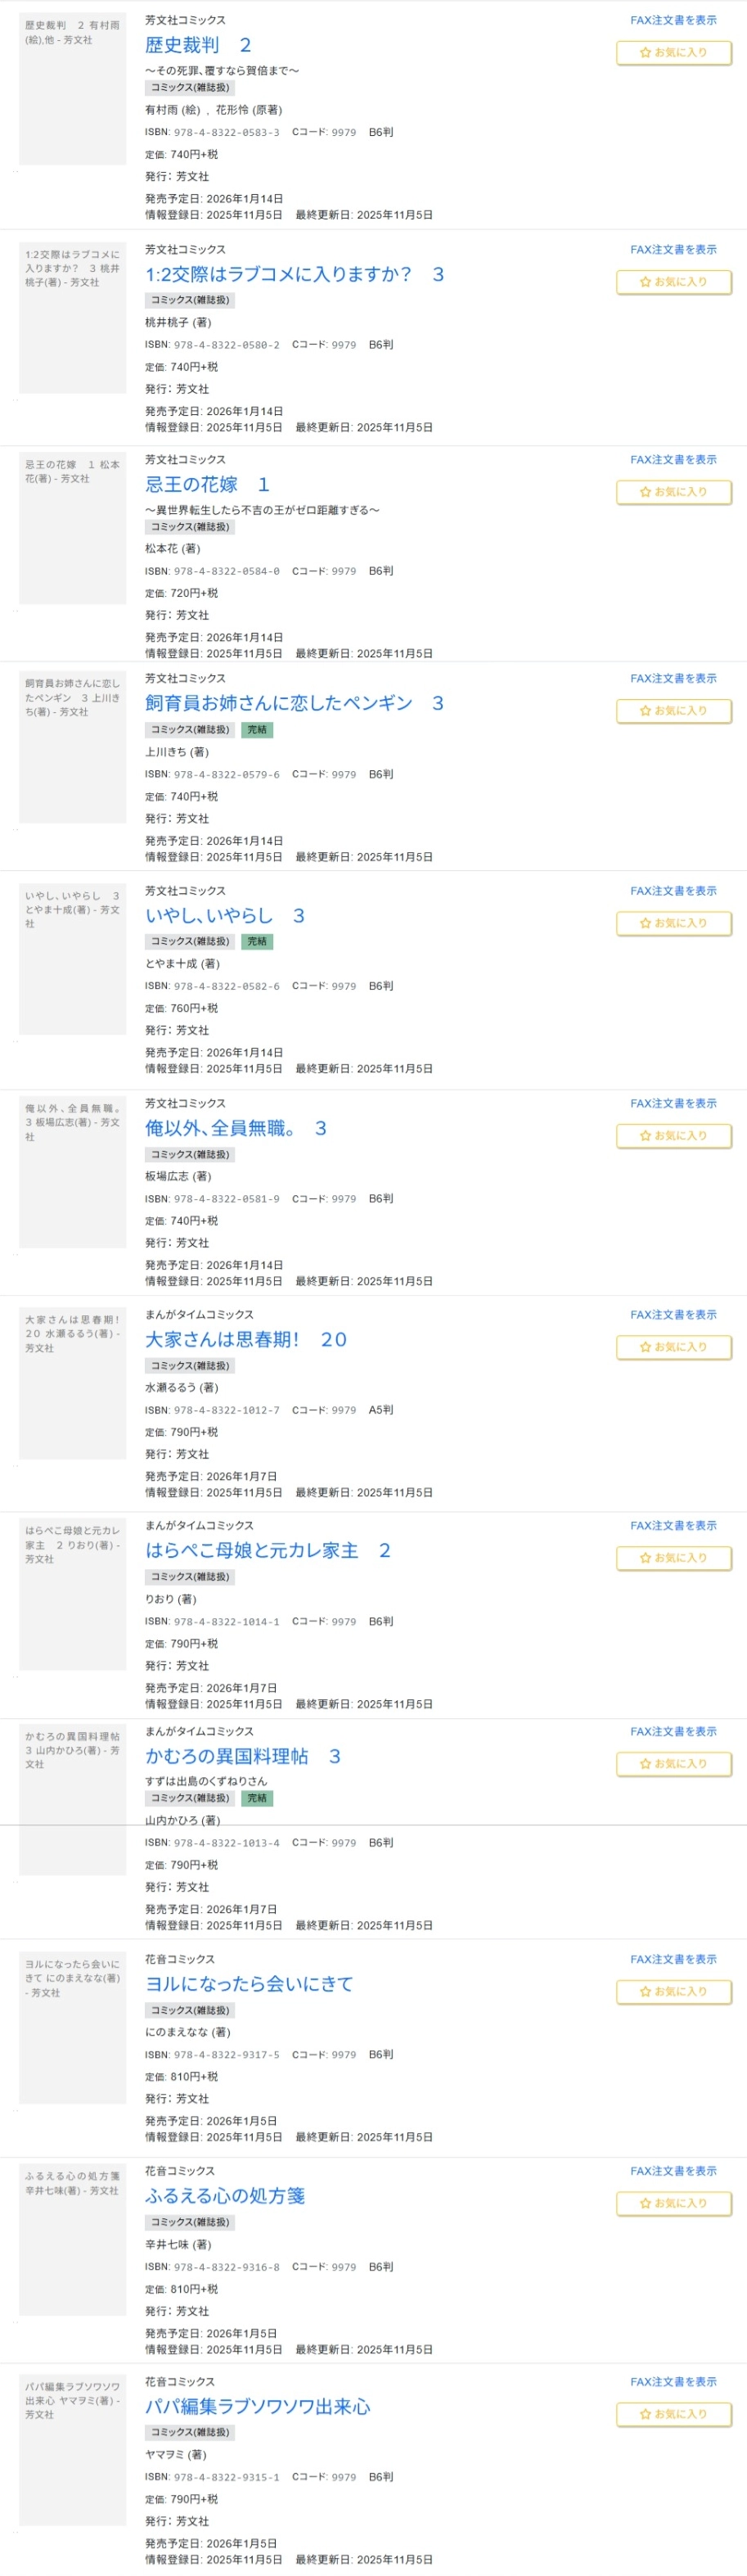
Task: Click the 完結 tag on いやし、いやし 3
Action: (x=257, y=942)
